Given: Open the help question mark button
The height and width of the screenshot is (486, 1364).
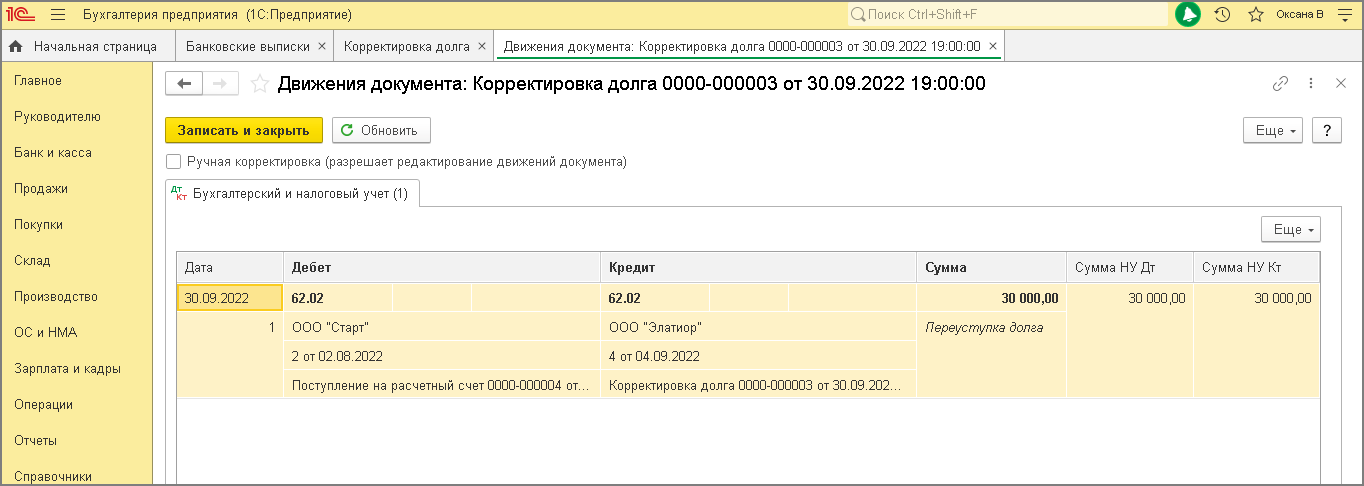Looking at the screenshot, I should (x=1326, y=131).
